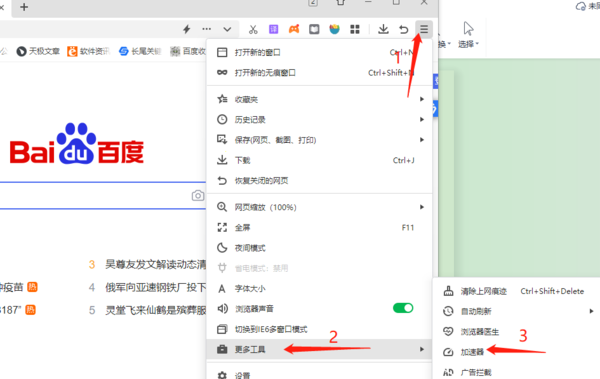Image resolution: width=600 pixels, height=379 pixels.
Task: Open the 软件资讯 bookmark
Action: coord(88,51)
